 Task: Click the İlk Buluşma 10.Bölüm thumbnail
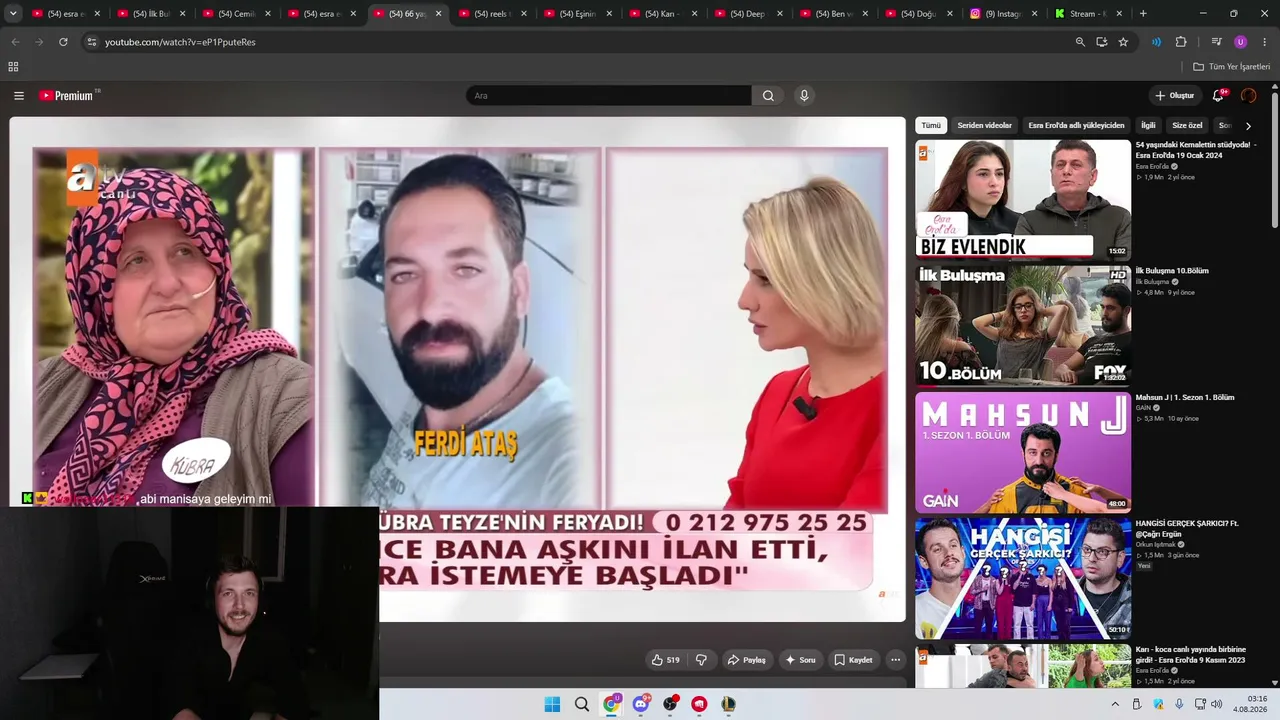point(1023,326)
